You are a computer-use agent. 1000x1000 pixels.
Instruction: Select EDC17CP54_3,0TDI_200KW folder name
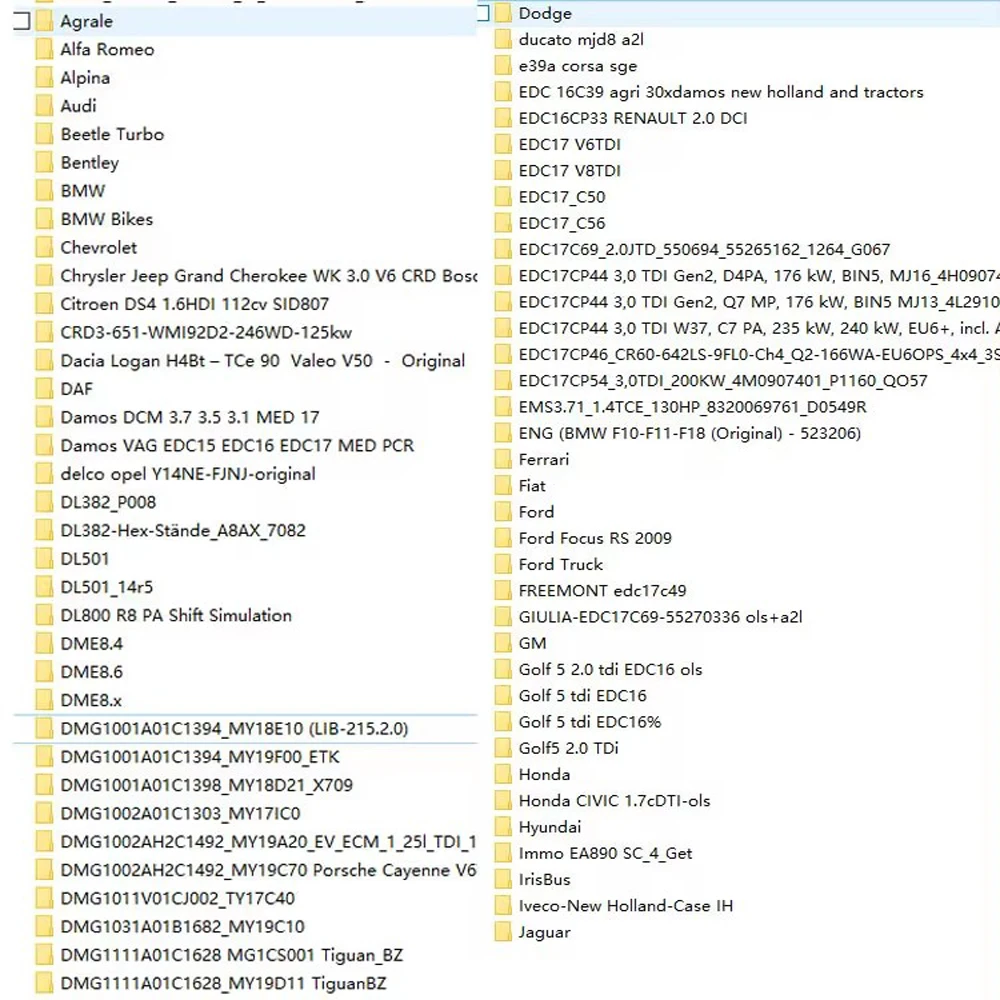point(723,381)
